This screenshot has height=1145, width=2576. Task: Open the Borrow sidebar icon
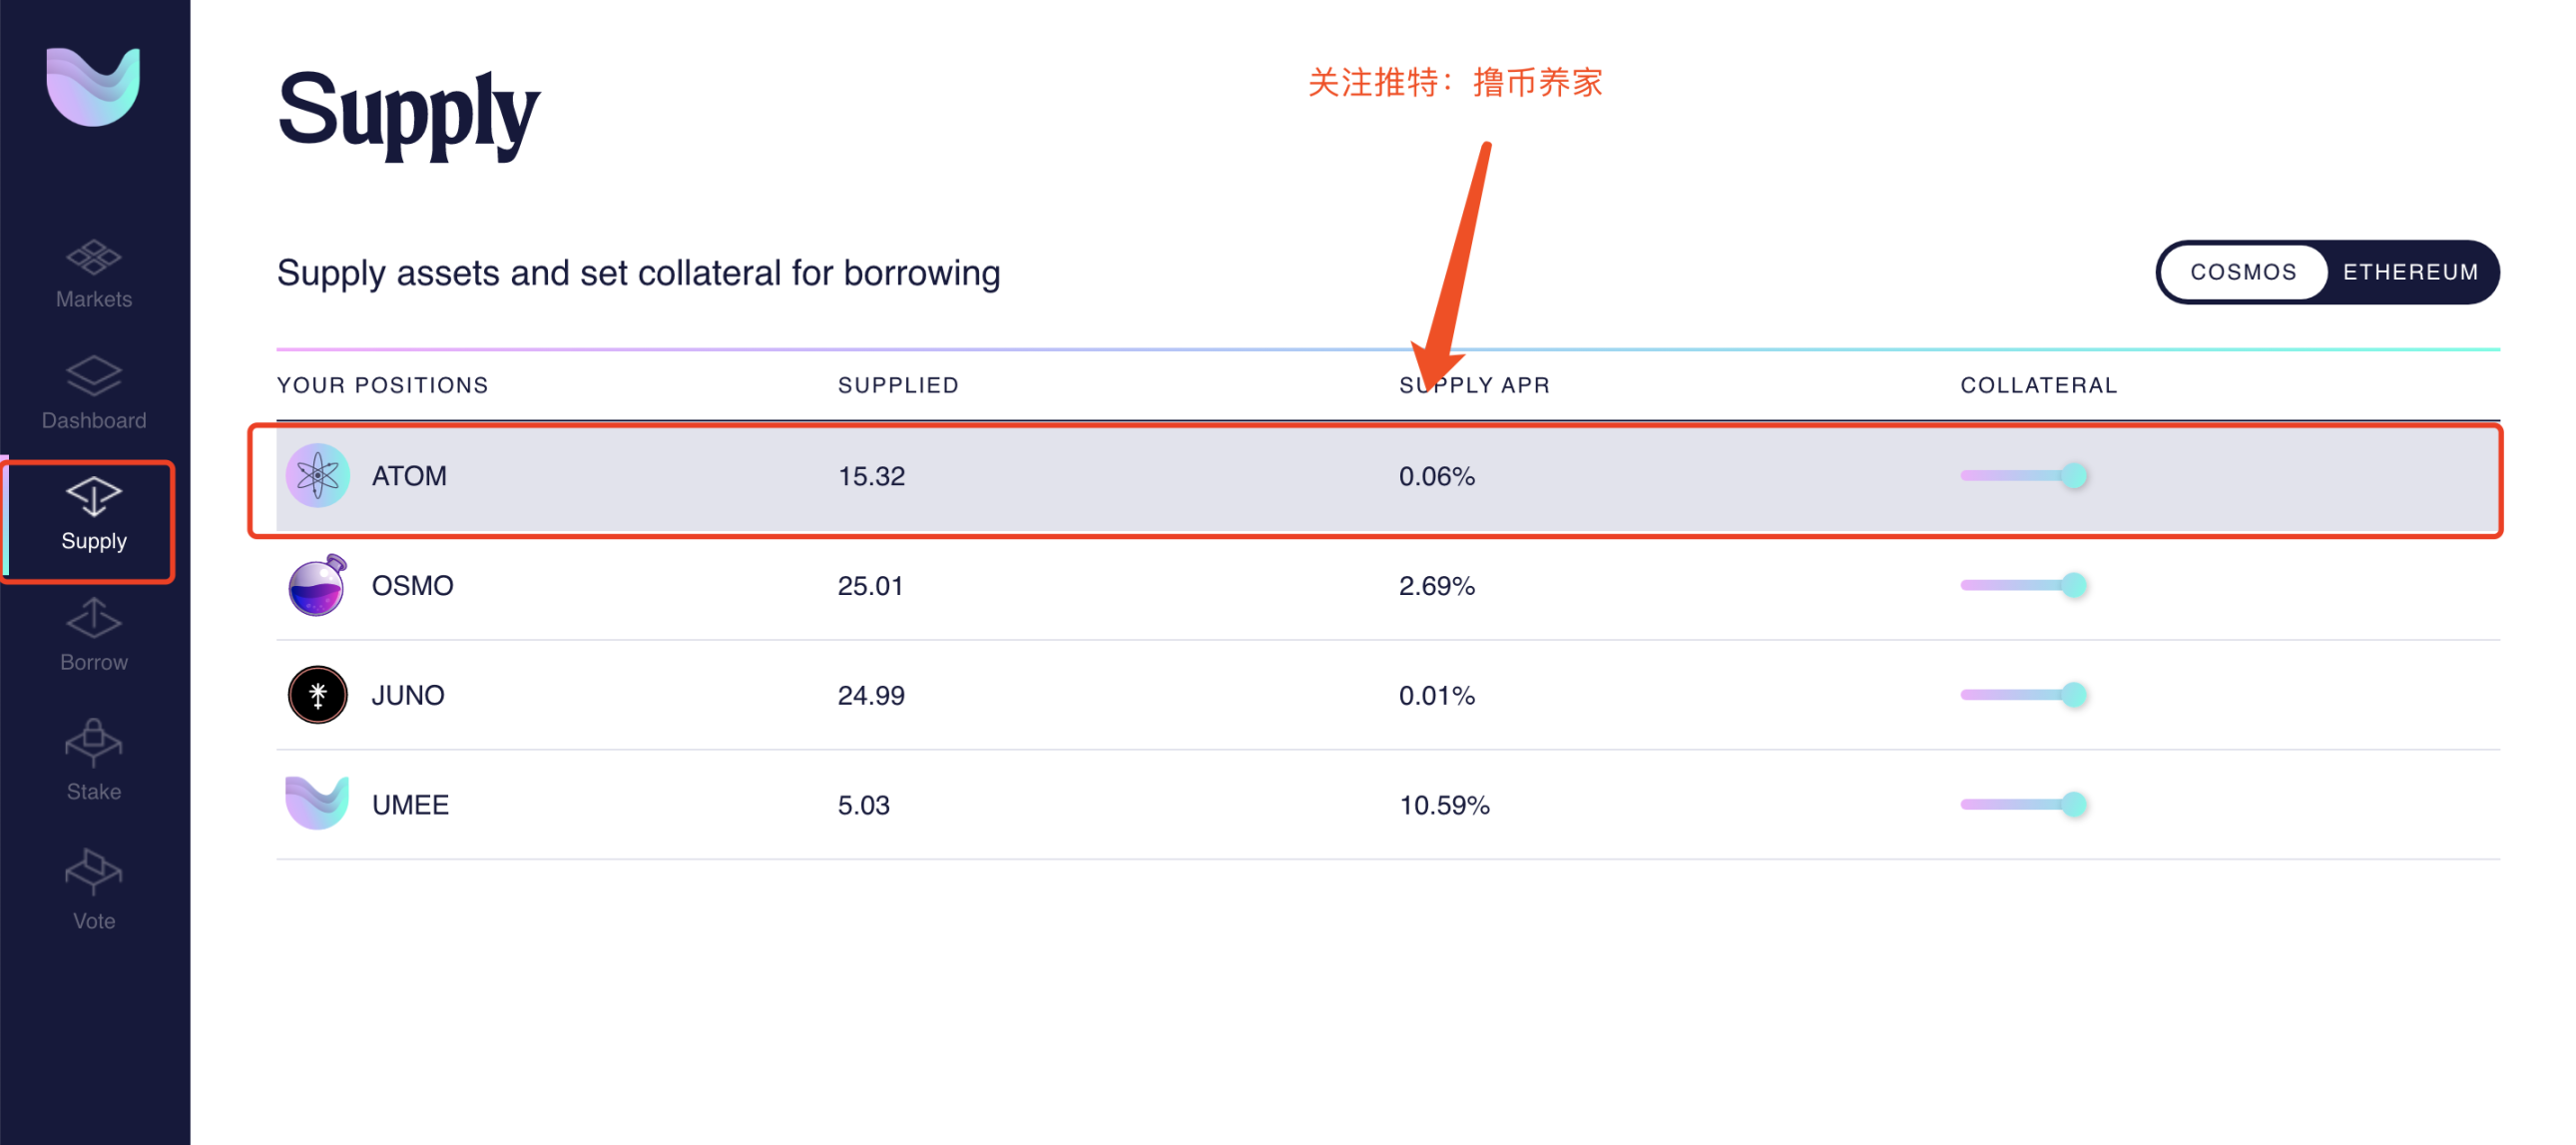pos(93,618)
